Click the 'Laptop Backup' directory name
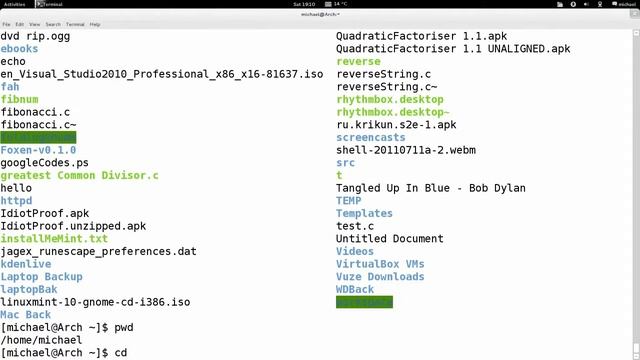 (x=41, y=277)
